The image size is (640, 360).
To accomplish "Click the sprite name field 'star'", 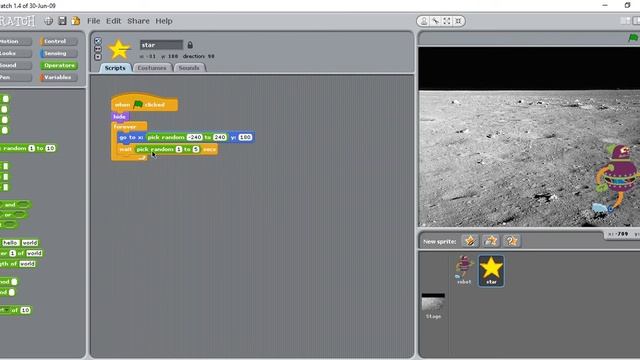I will tap(161, 45).
